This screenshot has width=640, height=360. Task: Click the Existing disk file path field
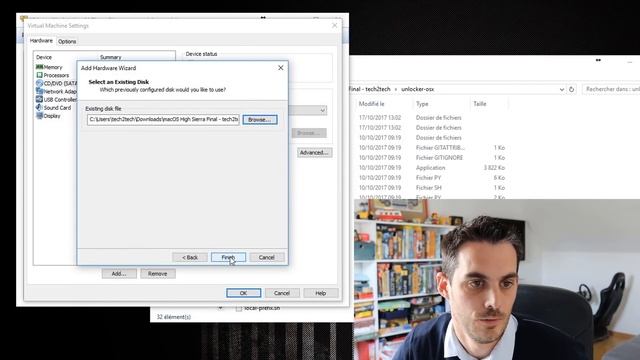coord(163,120)
